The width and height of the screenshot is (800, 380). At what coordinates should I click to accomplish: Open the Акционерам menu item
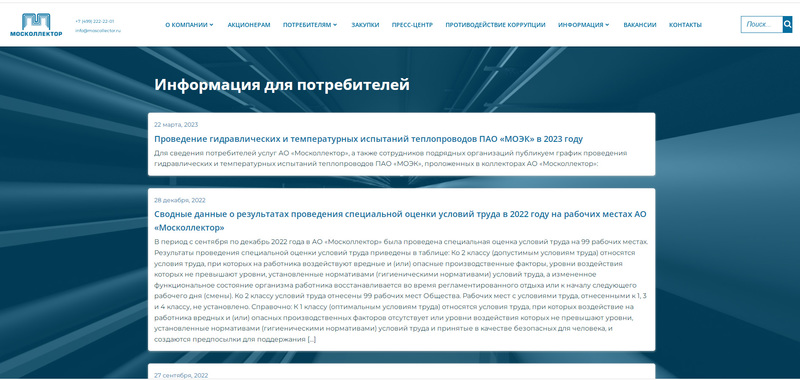pyautogui.click(x=249, y=24)
